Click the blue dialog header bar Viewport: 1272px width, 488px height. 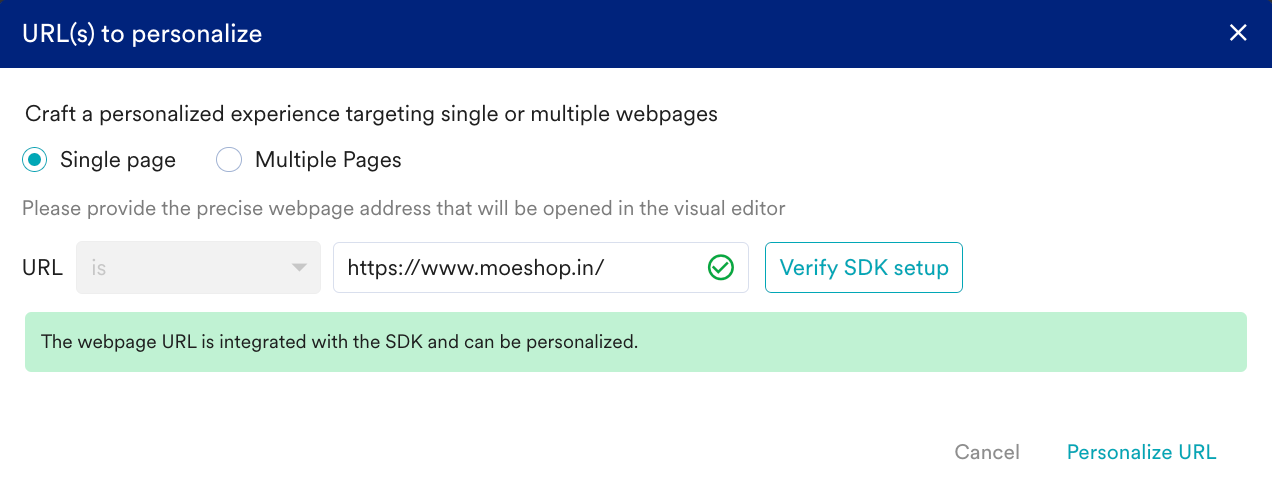point(636,34)
